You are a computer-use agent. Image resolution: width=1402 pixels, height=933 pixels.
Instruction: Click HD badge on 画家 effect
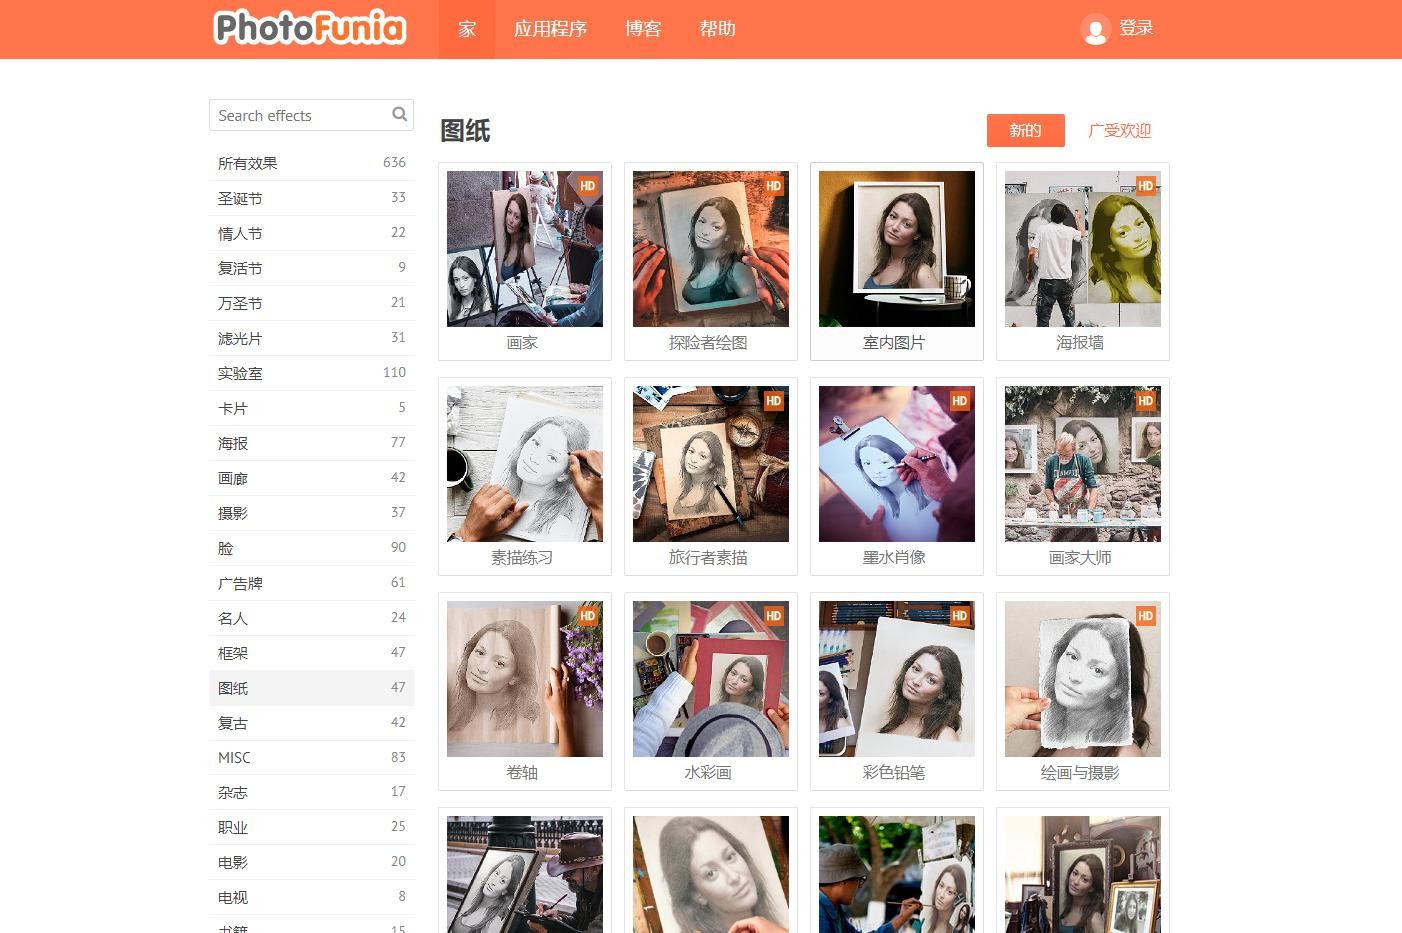click(x=587, y=186)
